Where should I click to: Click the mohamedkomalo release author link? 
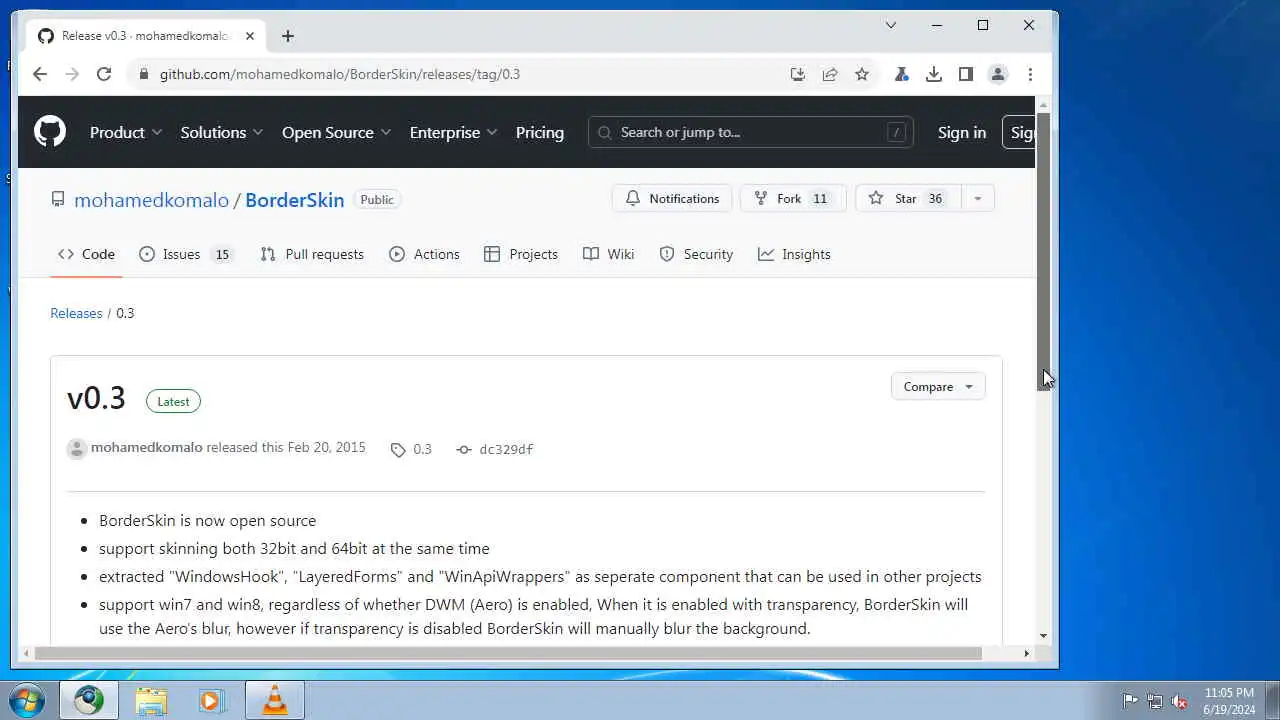(x=147, y=448)
